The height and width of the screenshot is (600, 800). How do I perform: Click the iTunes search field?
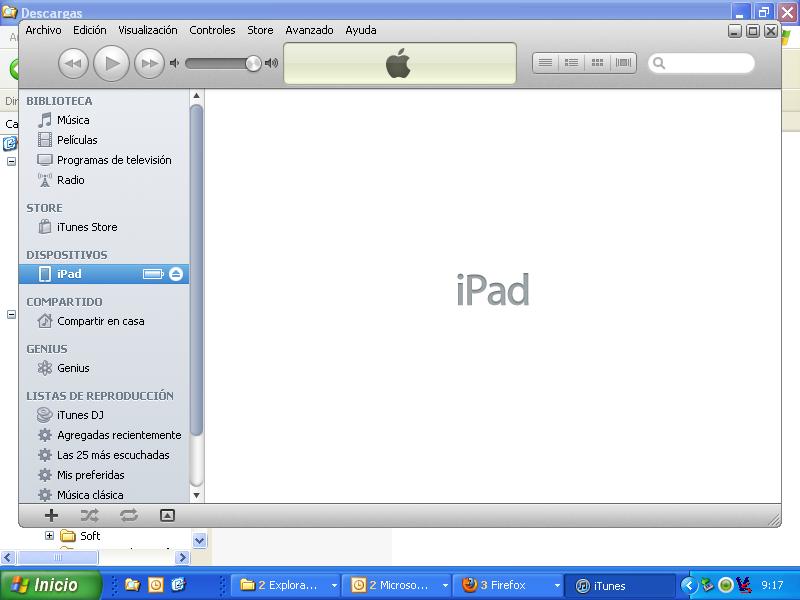(701, 63)
